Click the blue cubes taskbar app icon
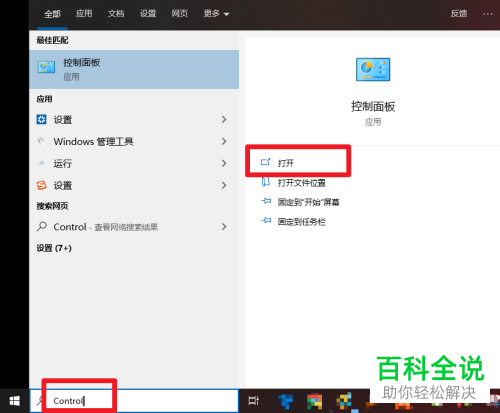The image size is (500, 413). pyautogui.click(x=285, y=401)
